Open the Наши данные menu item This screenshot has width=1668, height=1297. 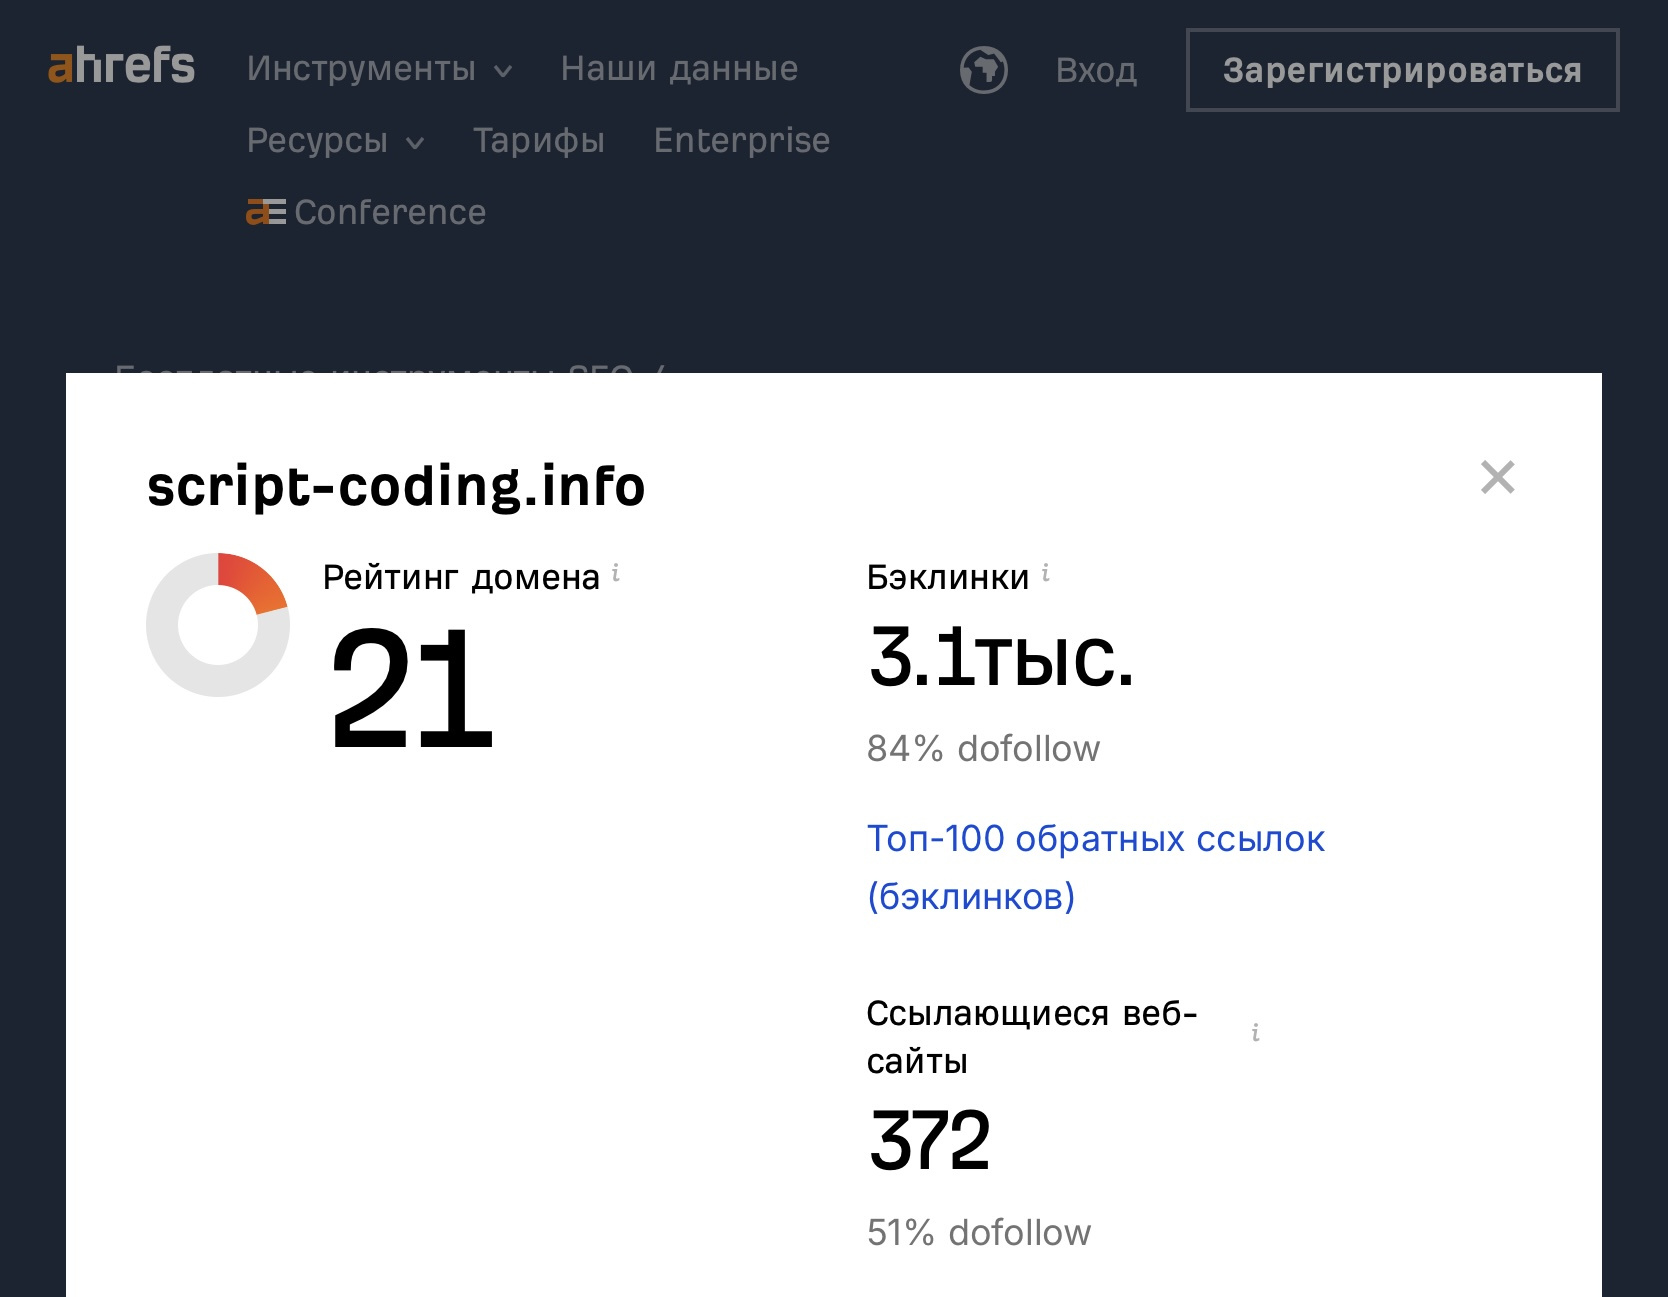[679, 69]
